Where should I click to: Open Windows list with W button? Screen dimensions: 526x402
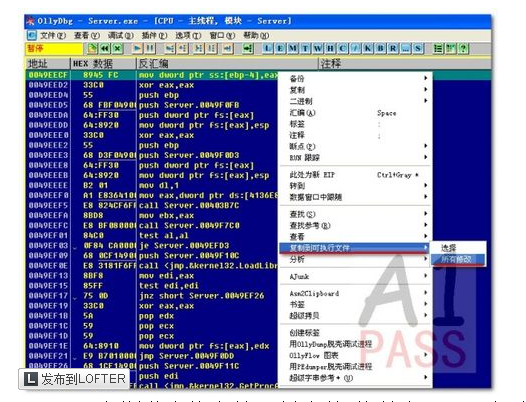click(x=317, y=49)
